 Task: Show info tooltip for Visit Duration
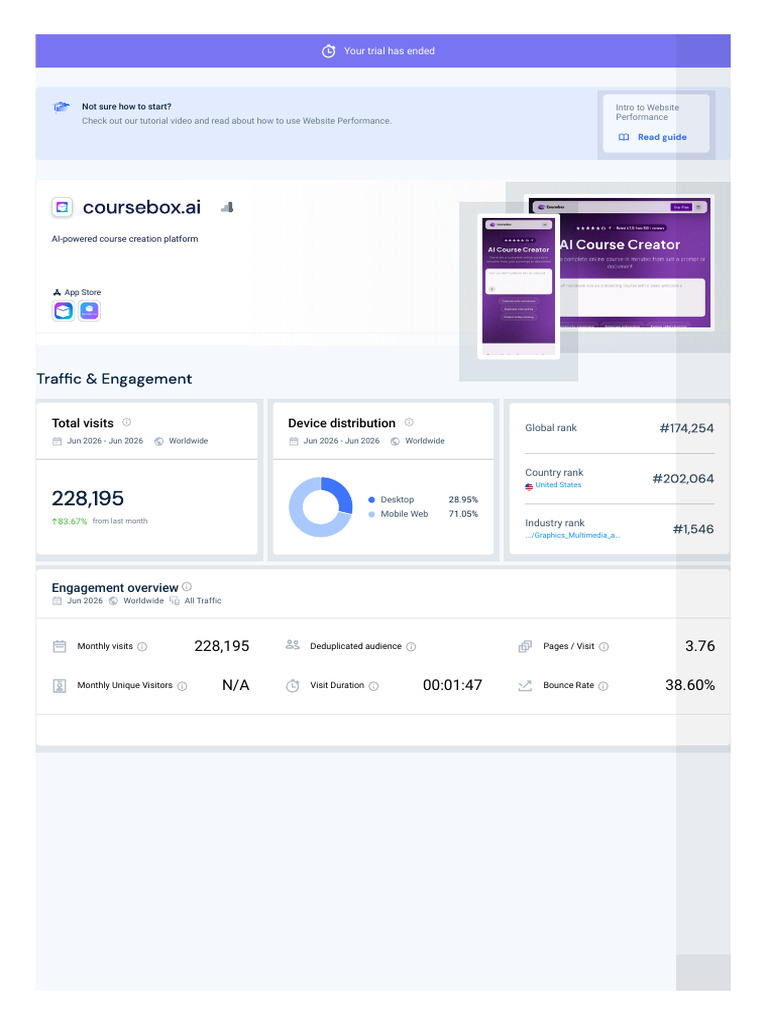click(374, 686)
